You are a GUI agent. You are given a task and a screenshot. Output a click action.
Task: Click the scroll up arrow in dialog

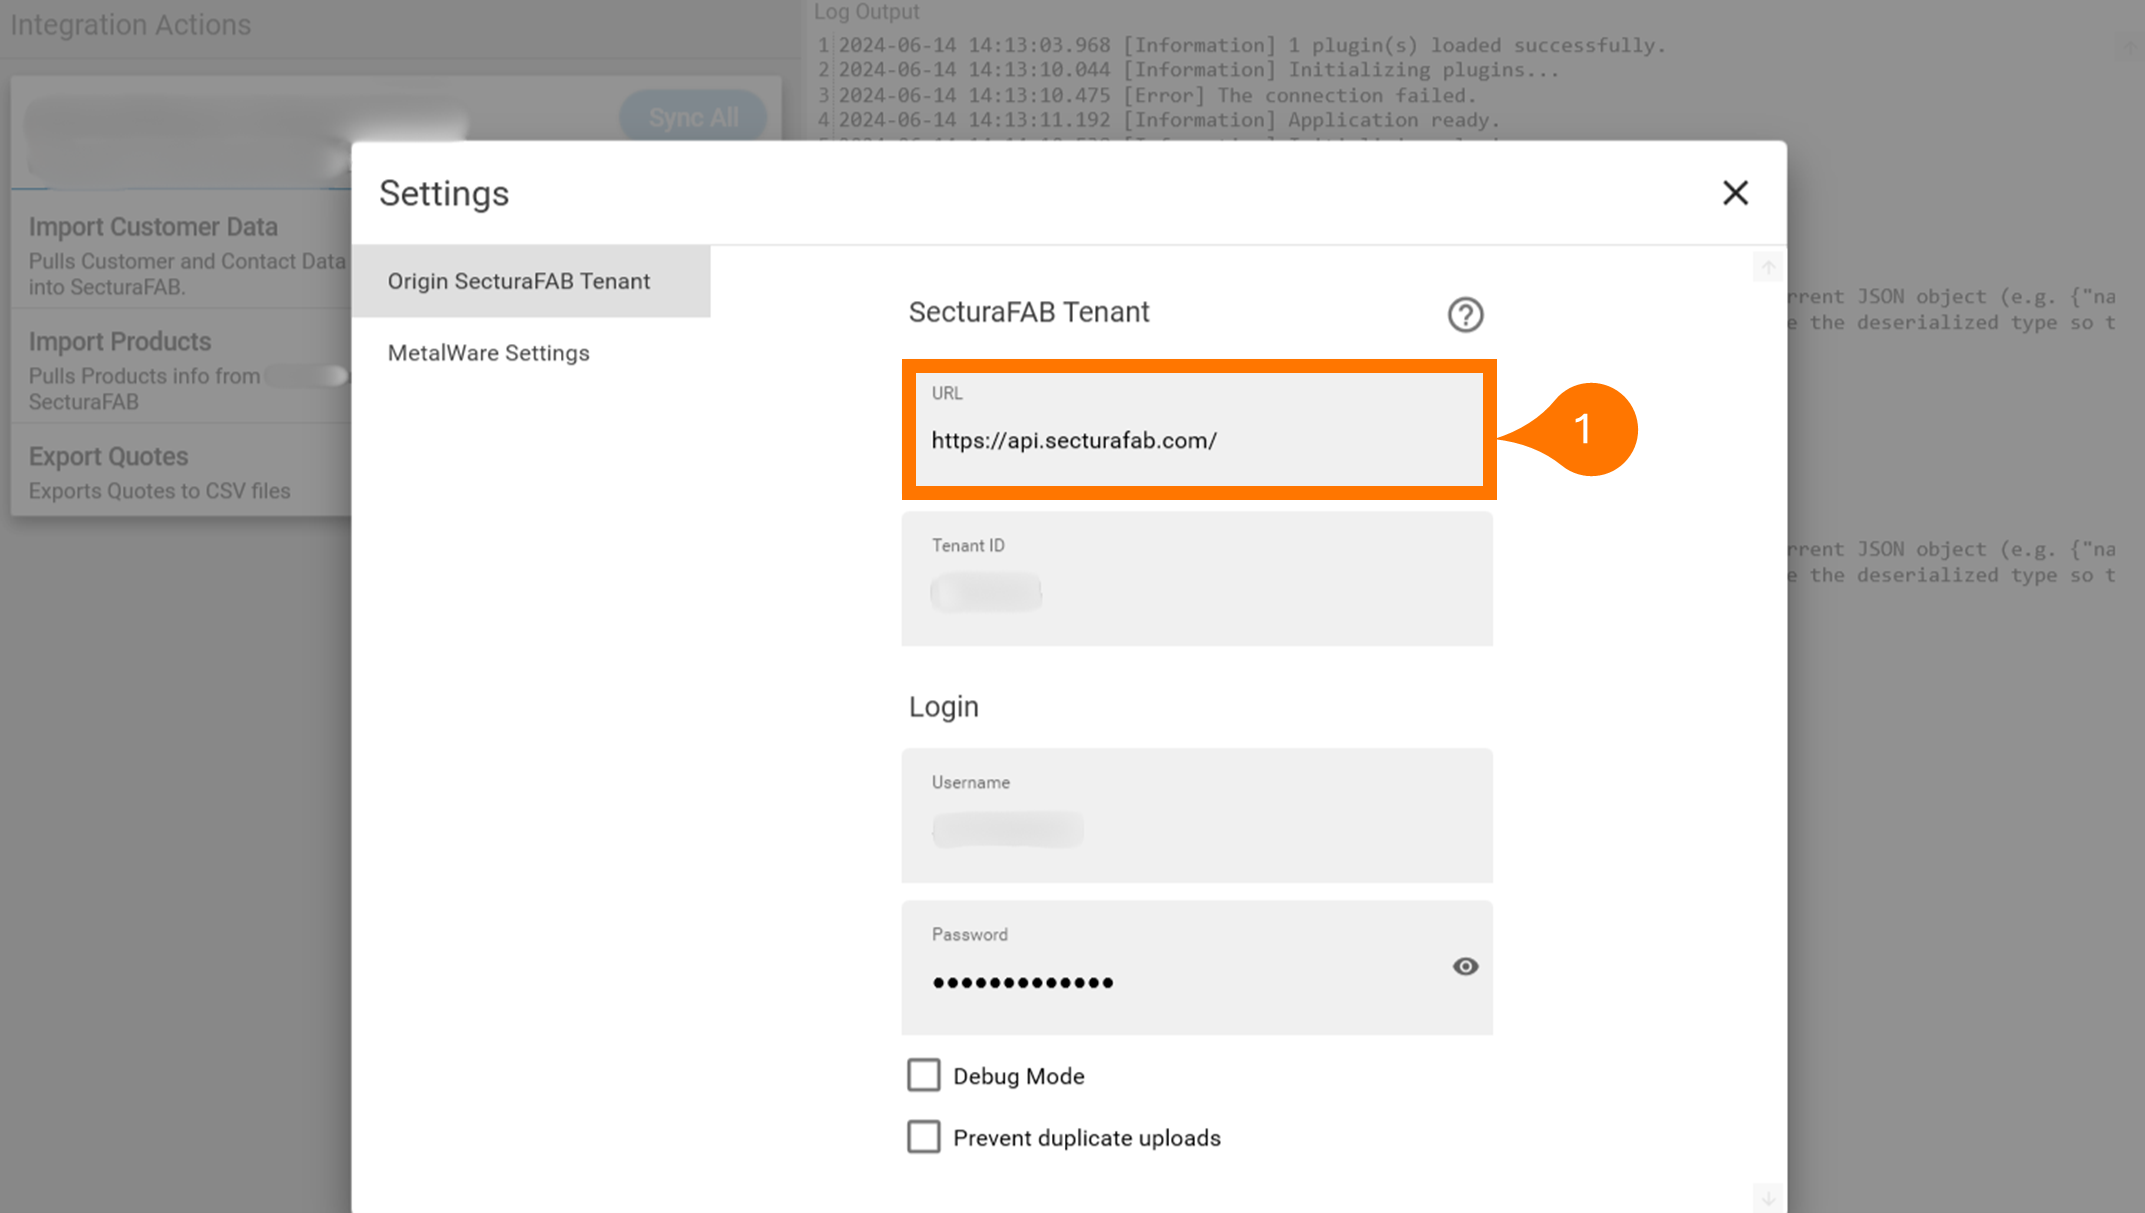[x=1767, y=267]
